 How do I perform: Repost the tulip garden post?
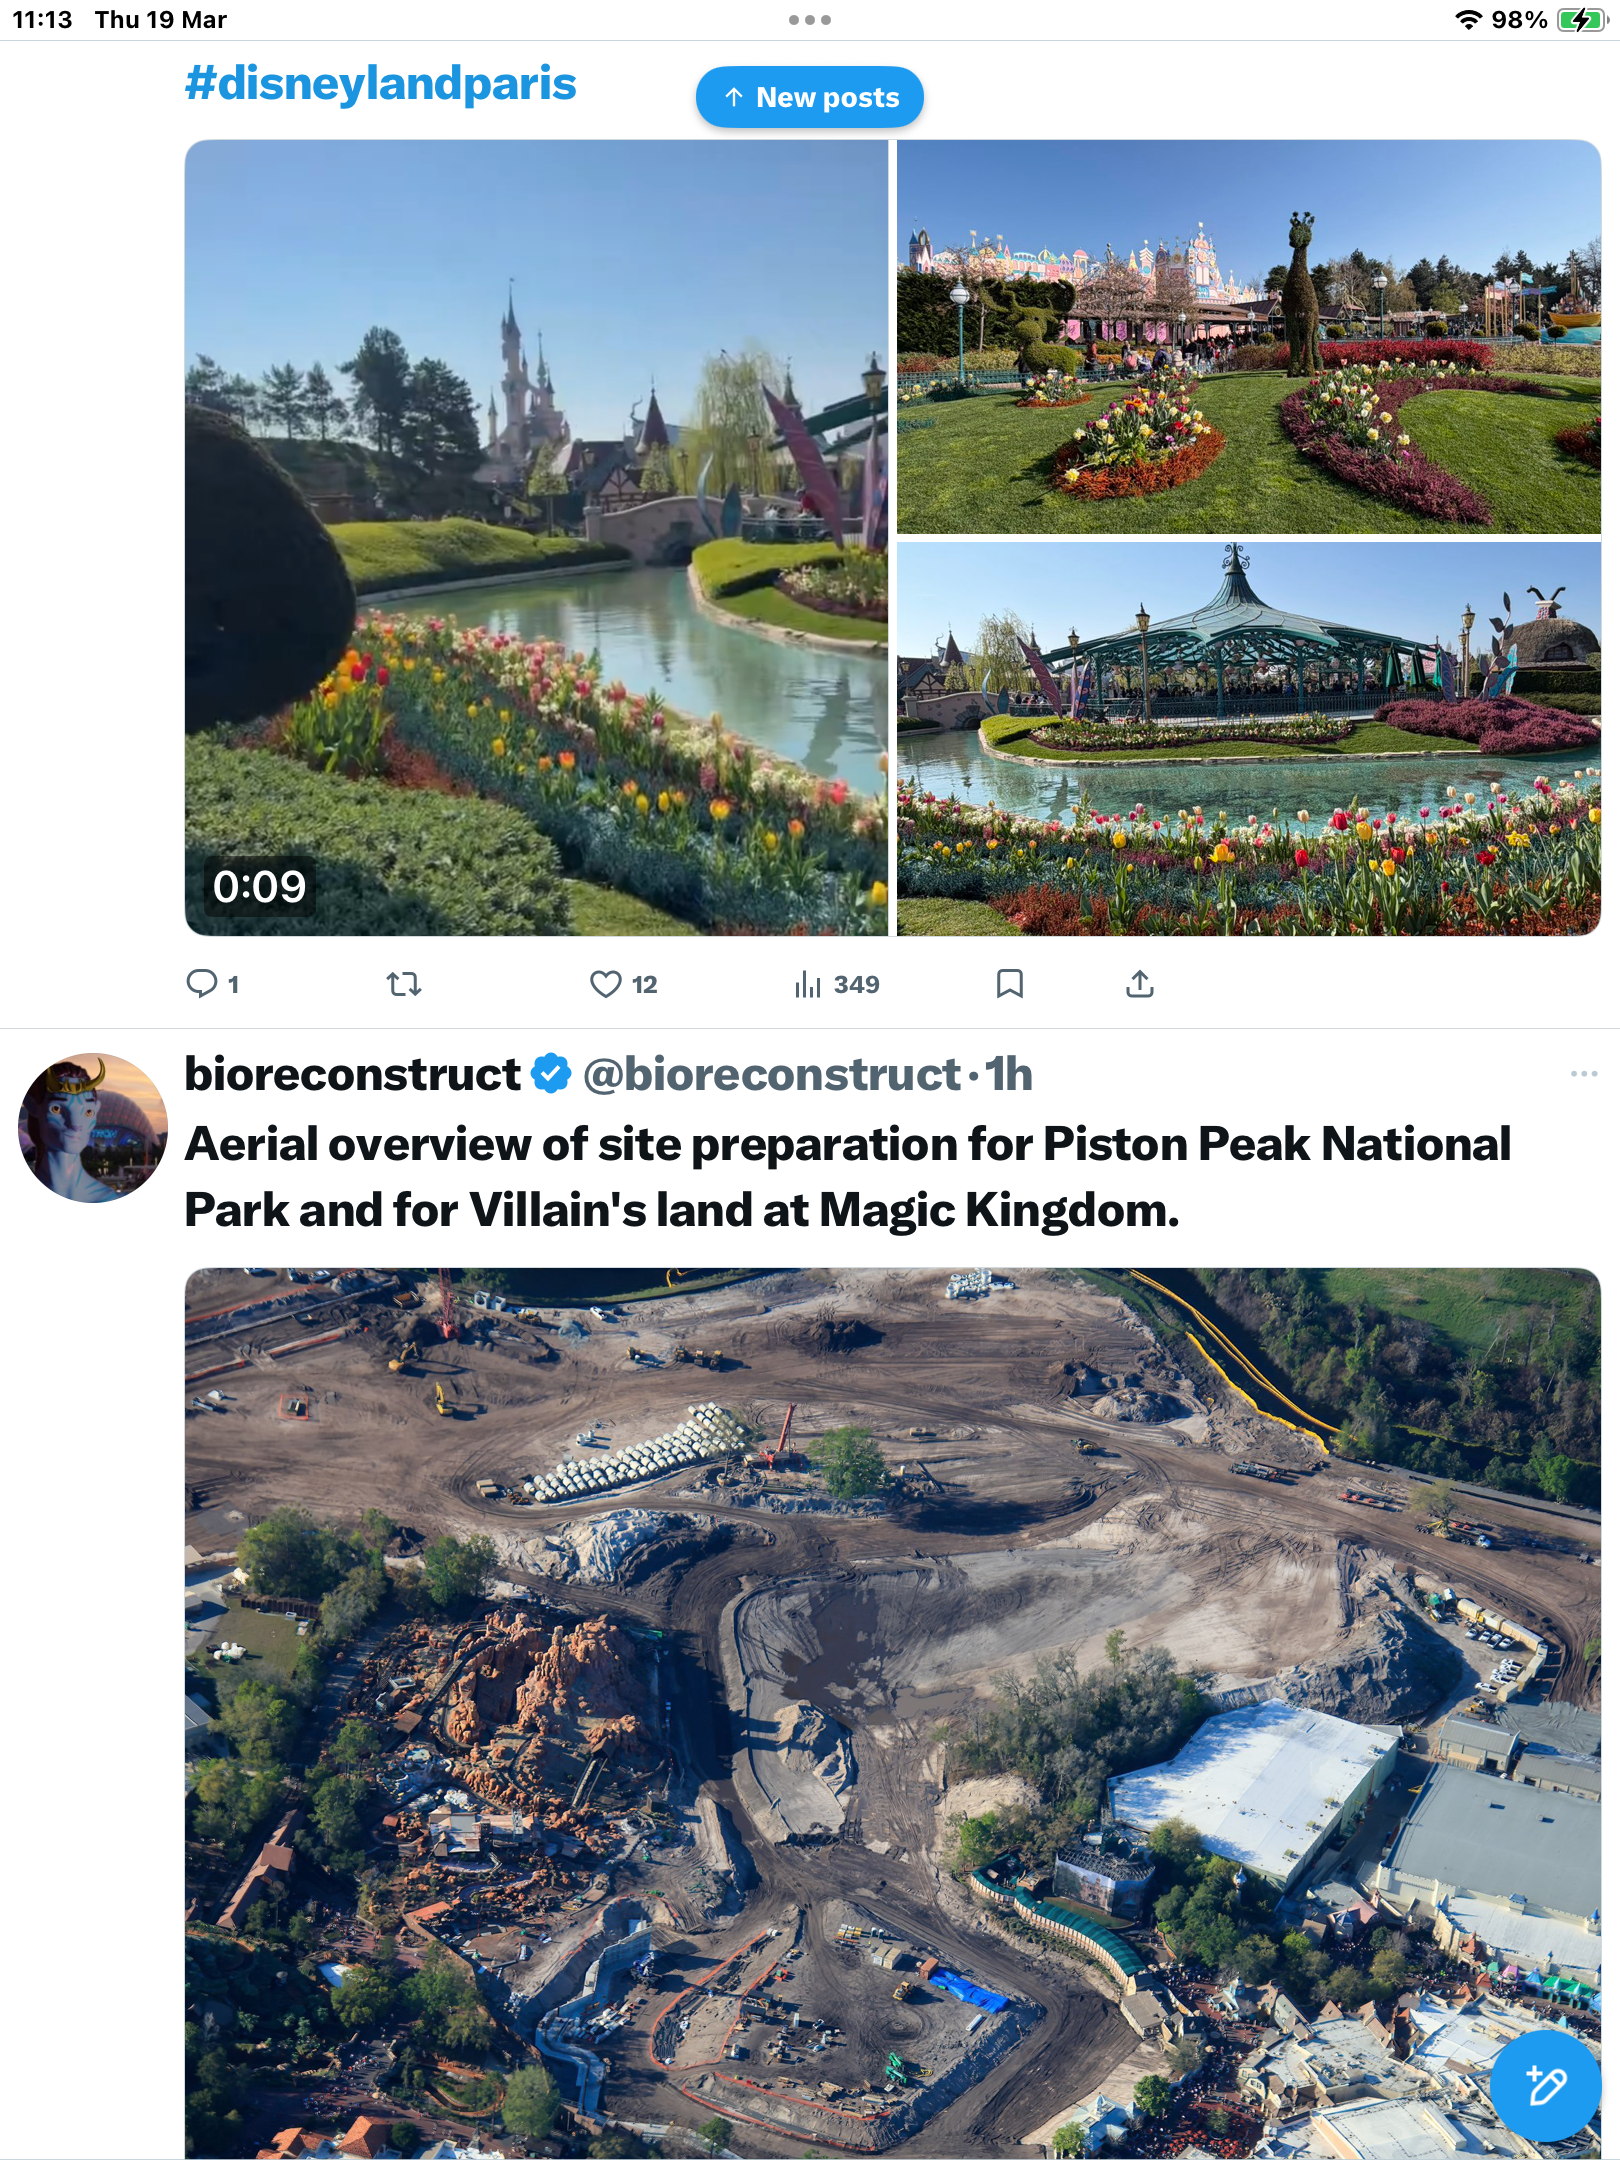(404, 984)
